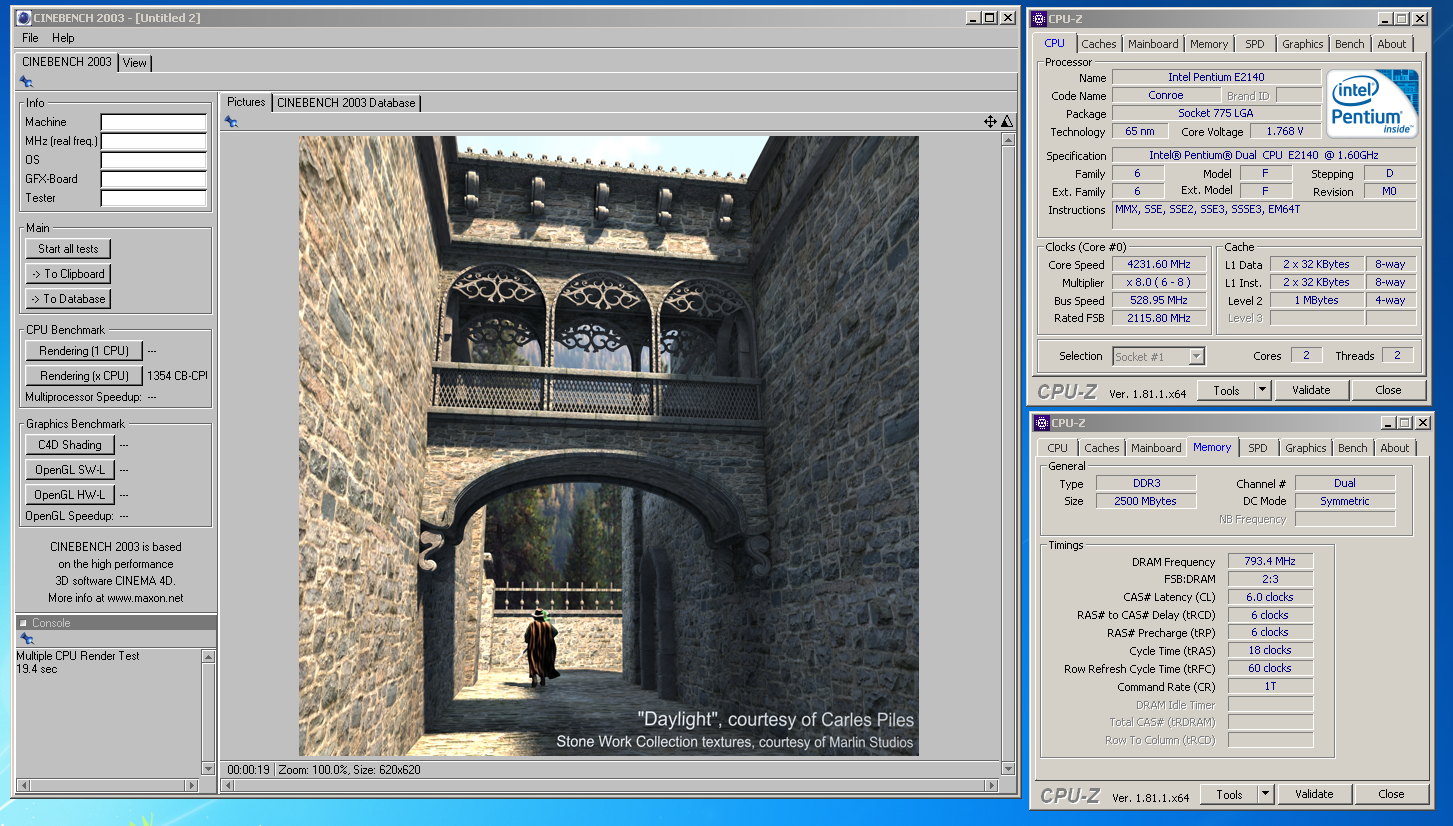
Task: Click the FSB:DRAM 2:3 value
Action: pos(1270,579)
